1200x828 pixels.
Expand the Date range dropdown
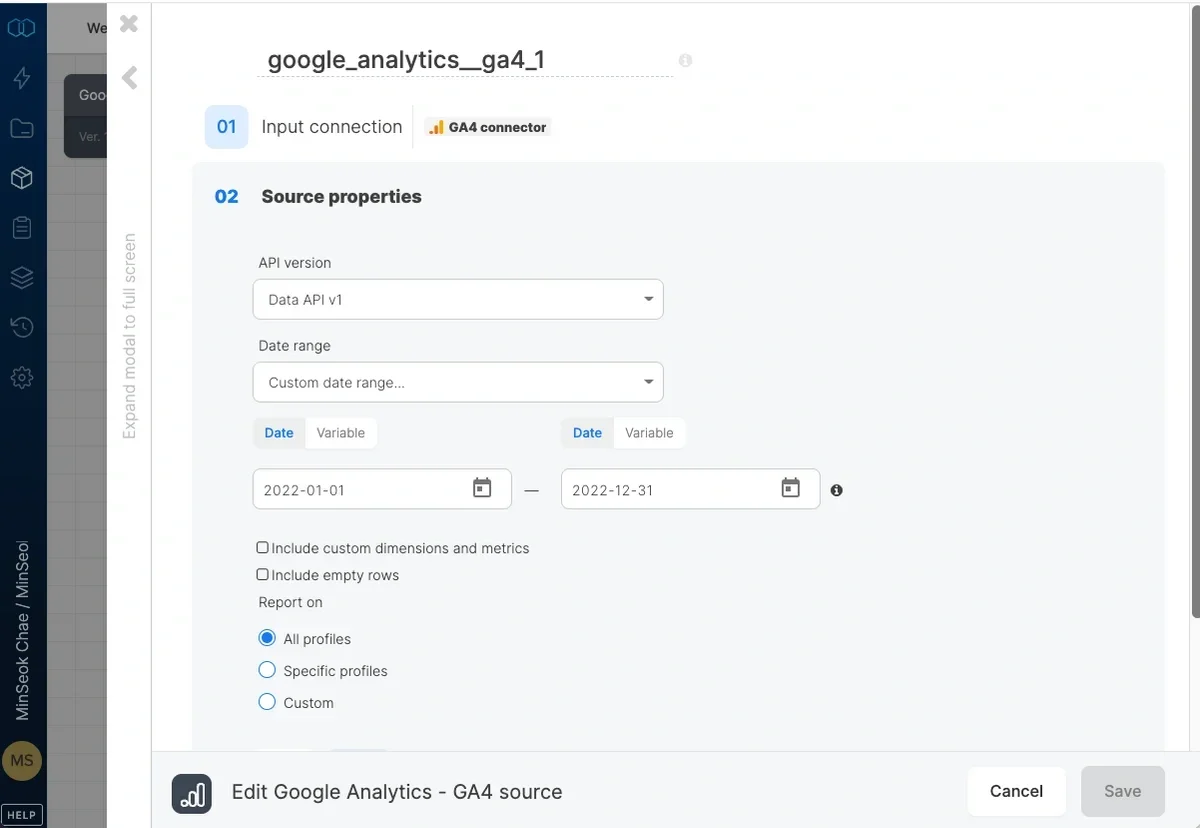point(457,381)
